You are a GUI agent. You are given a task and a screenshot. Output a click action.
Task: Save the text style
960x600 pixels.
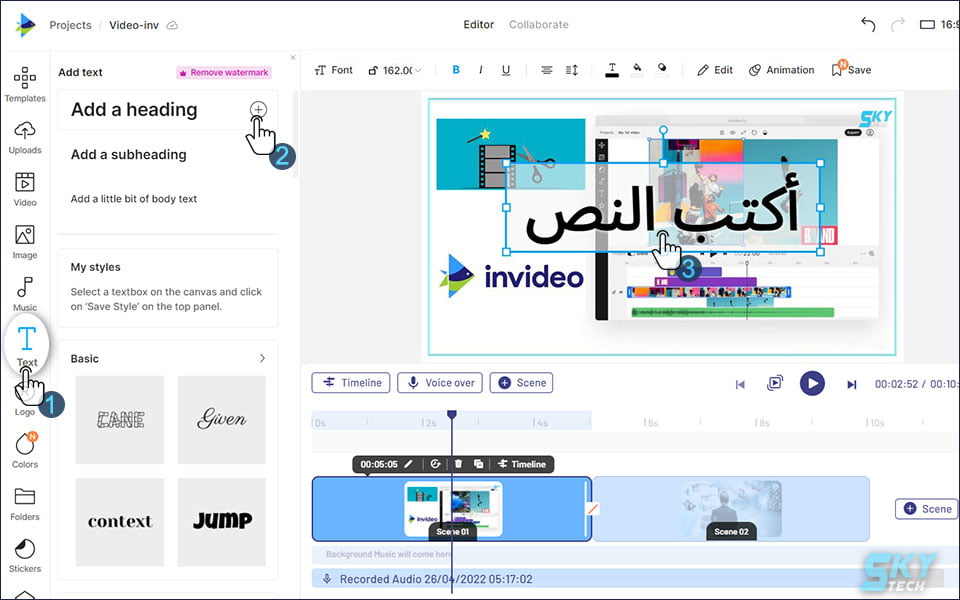click(x=851, y=69)
